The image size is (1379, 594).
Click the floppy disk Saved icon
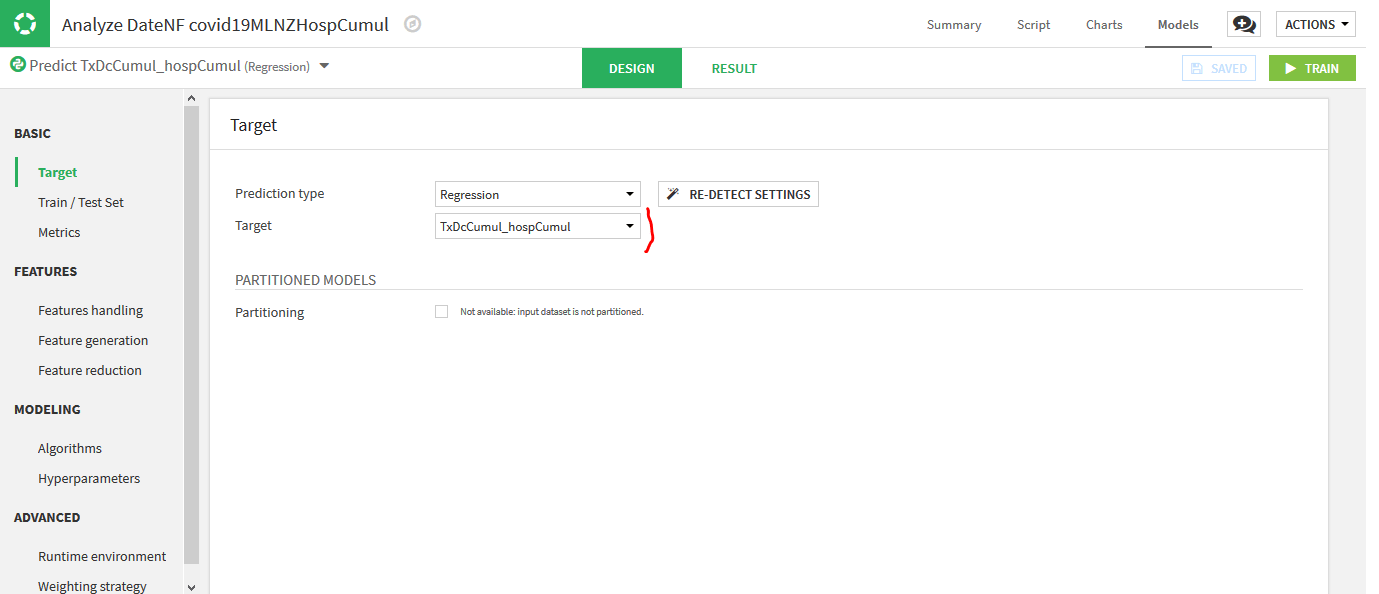[1197, 69]
